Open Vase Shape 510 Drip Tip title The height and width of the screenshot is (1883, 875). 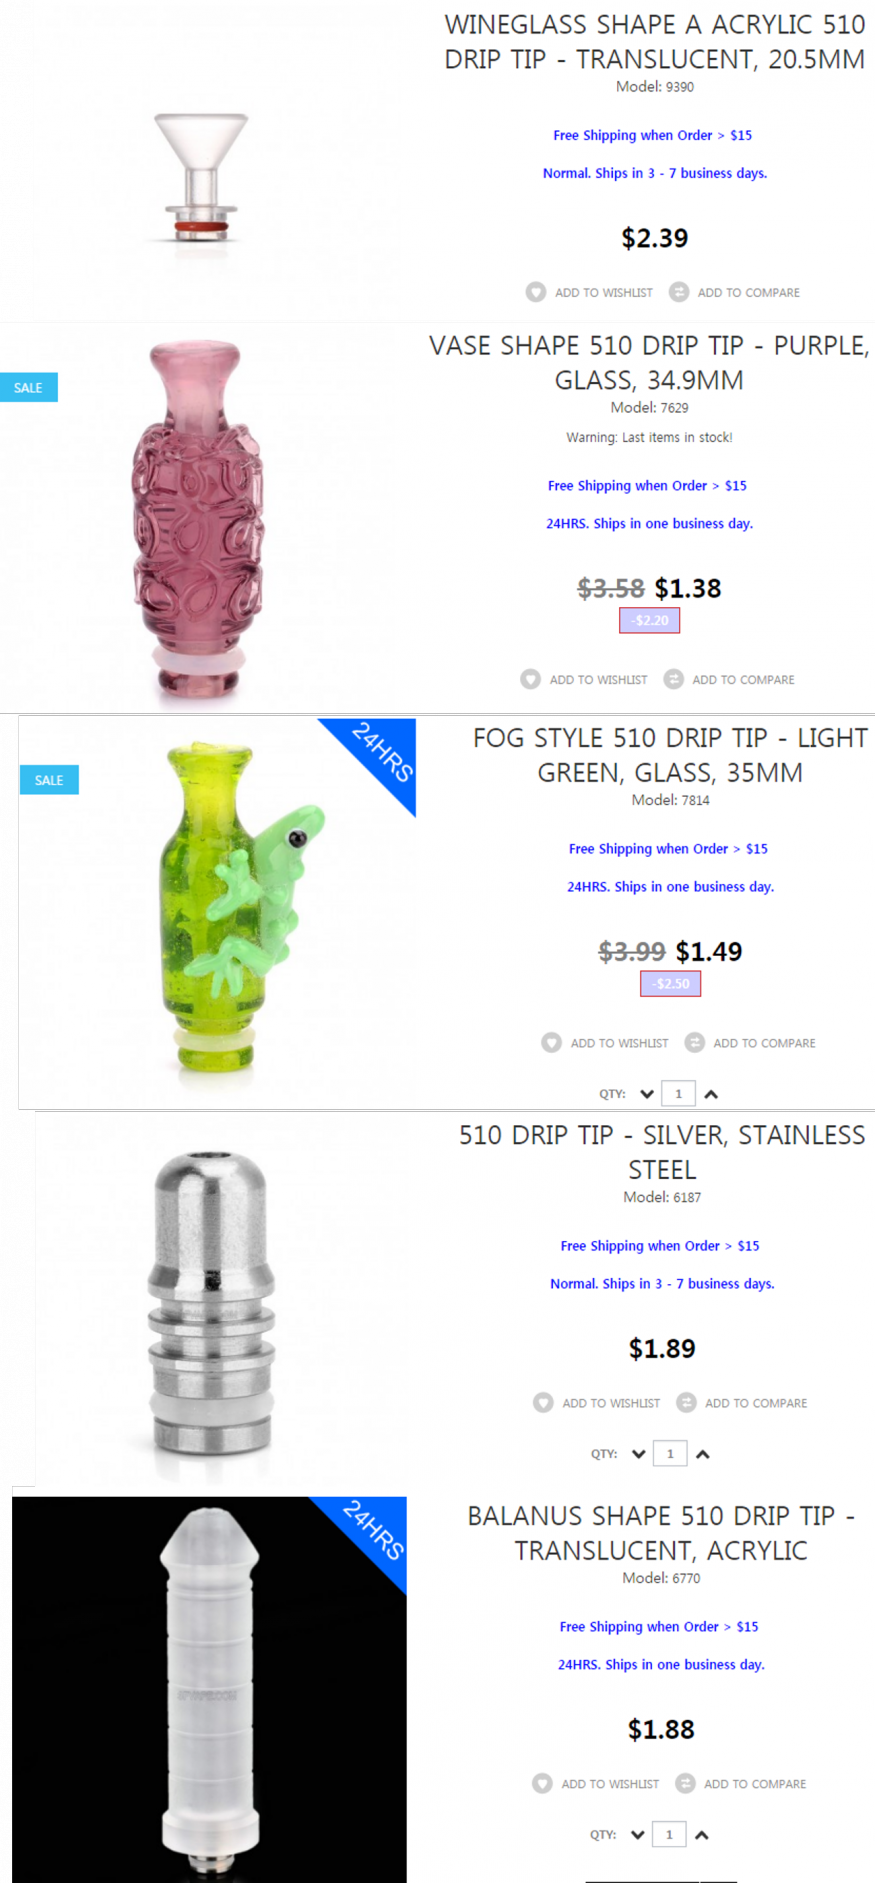[649, 363]
